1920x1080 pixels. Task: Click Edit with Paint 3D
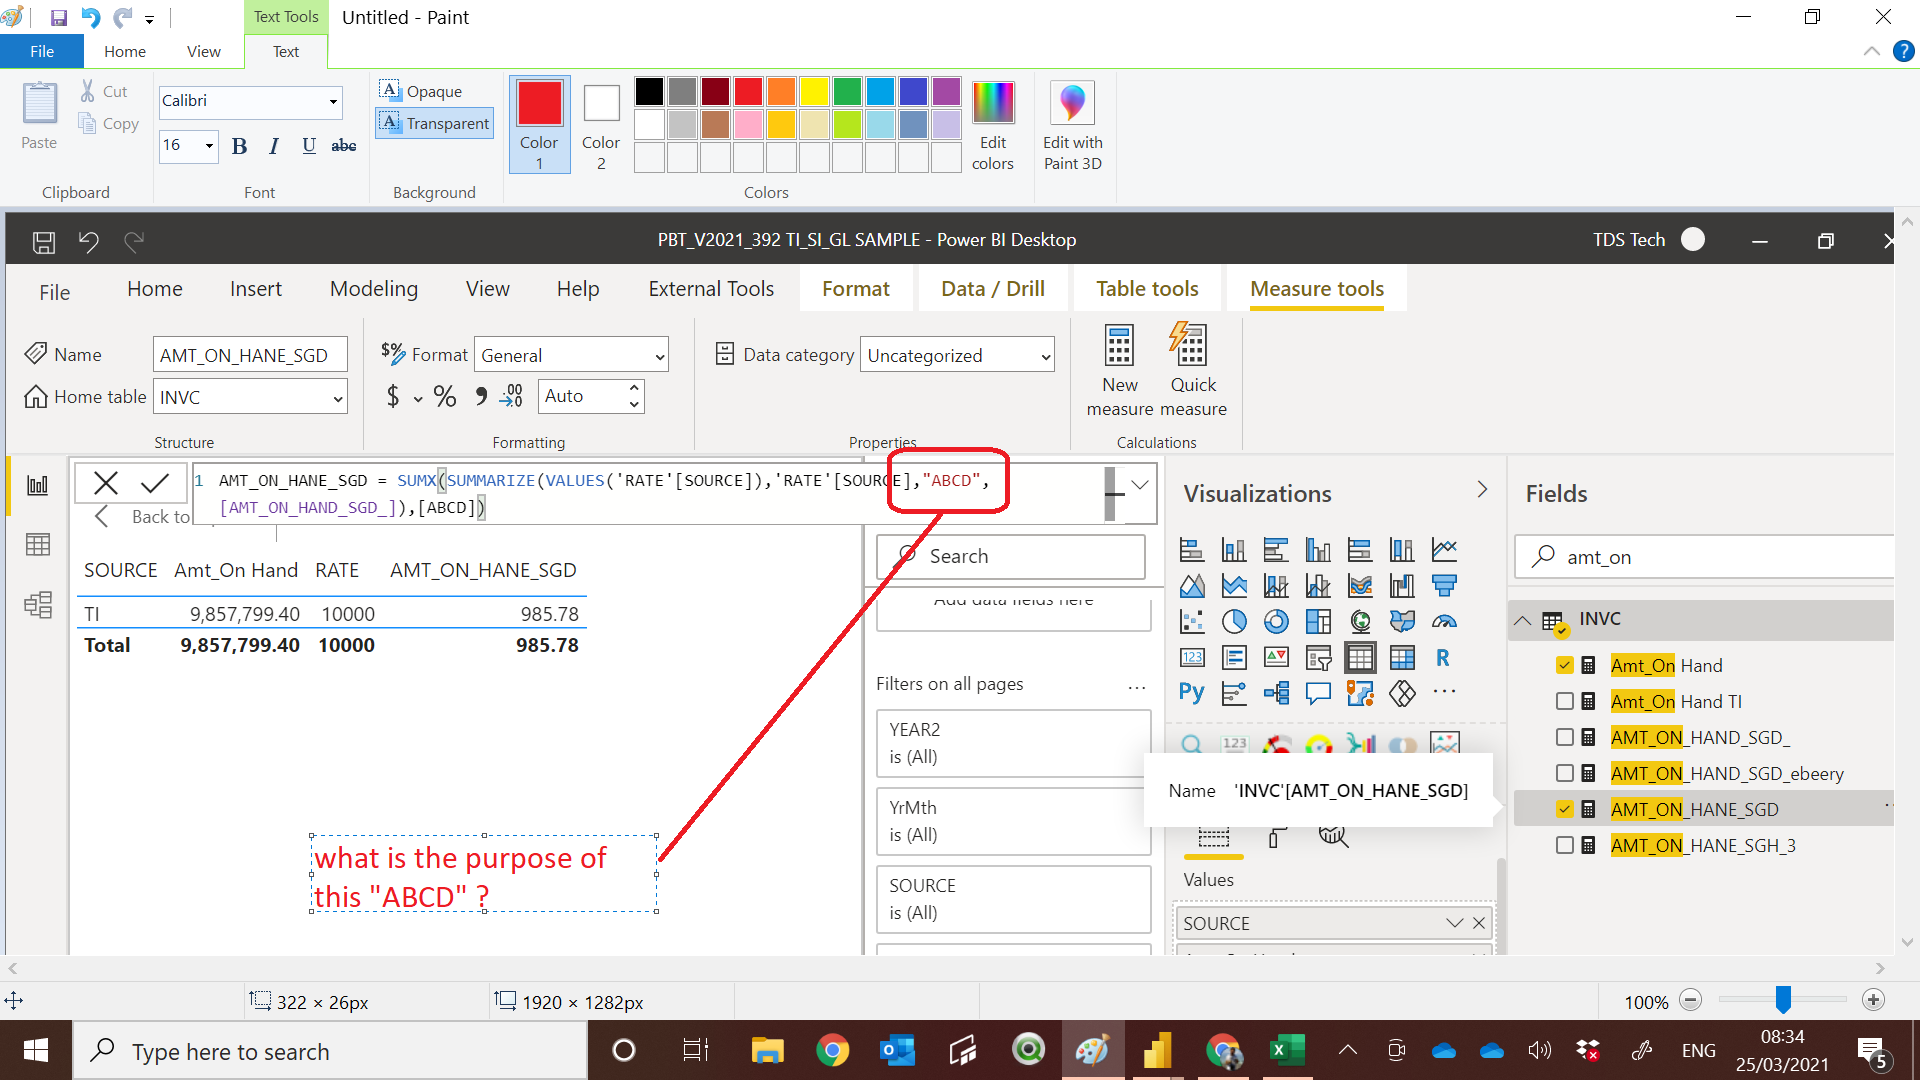1072,126
